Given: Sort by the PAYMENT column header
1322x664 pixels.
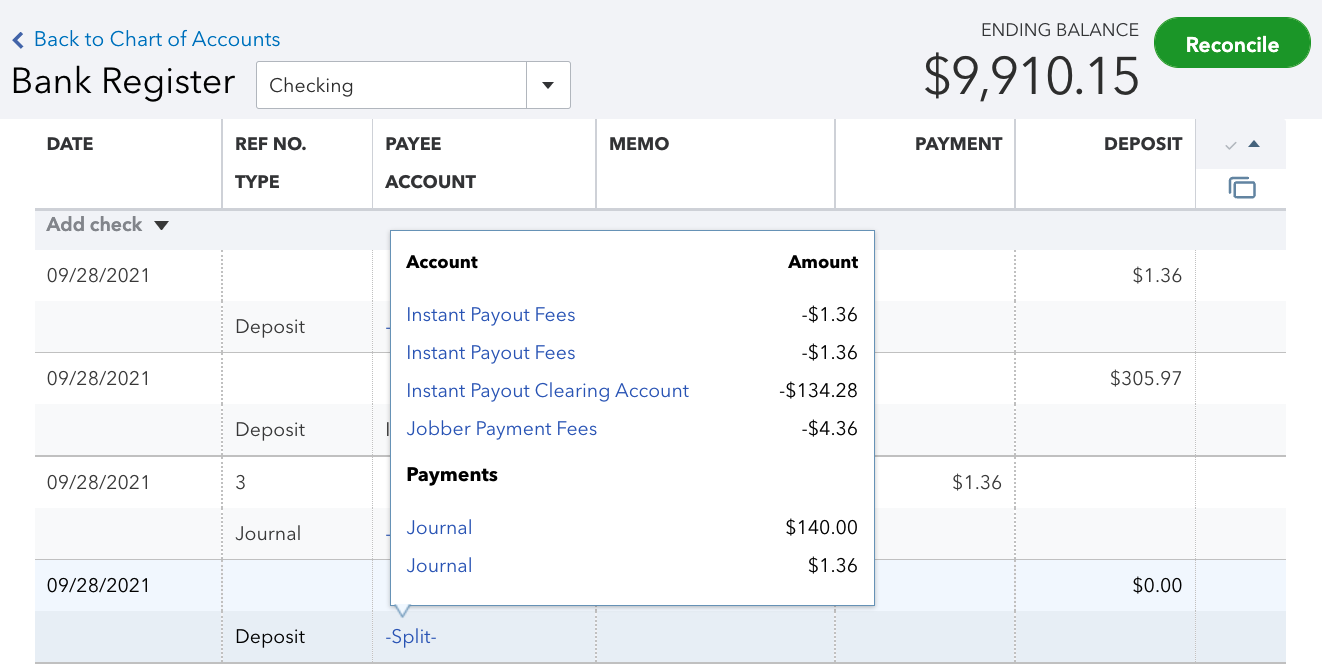Looking at the screenshot, I should tap(957, 144).
